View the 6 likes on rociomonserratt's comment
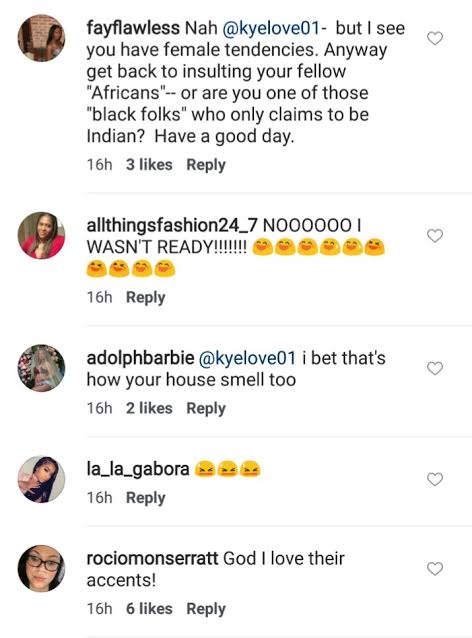 pos(149,609)
